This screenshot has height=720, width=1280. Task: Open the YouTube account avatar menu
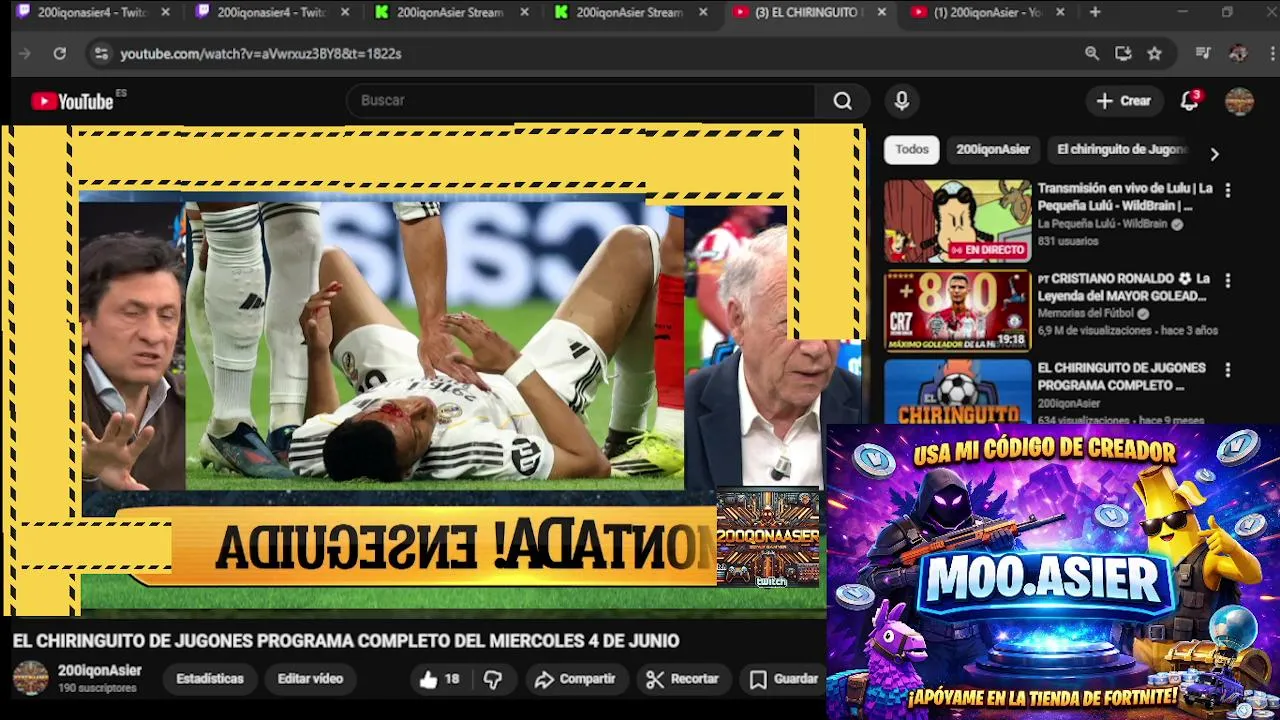click(x=1240, y=101)
